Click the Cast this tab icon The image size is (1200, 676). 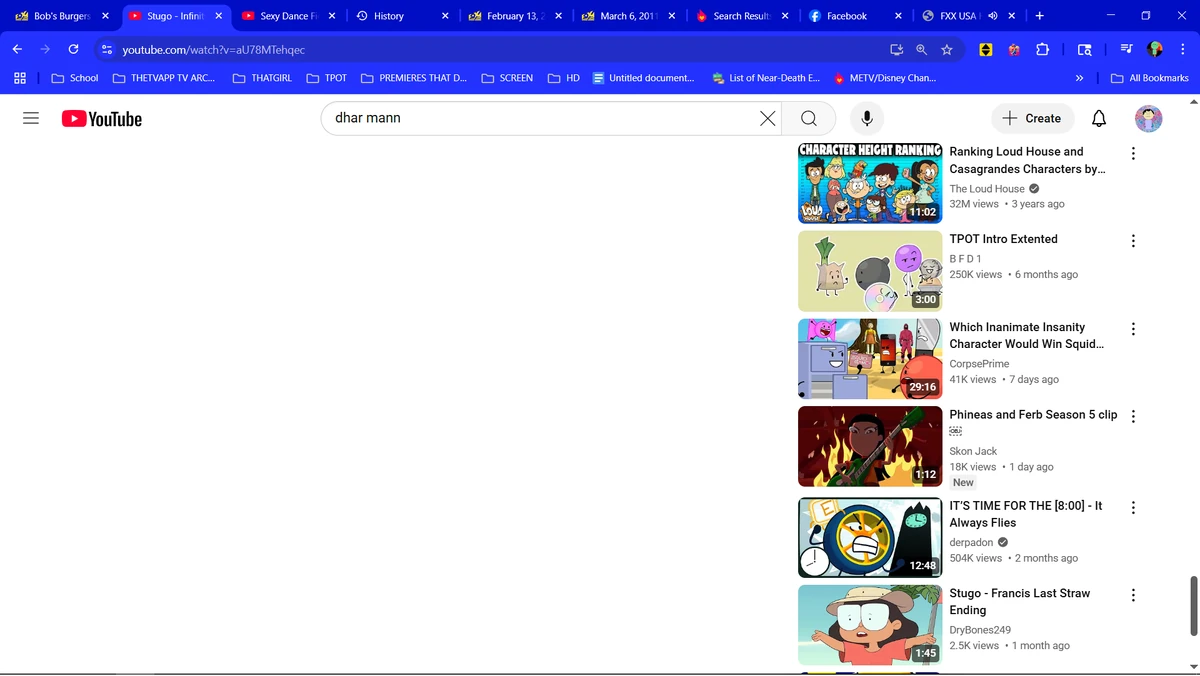[x=896, y=49]
